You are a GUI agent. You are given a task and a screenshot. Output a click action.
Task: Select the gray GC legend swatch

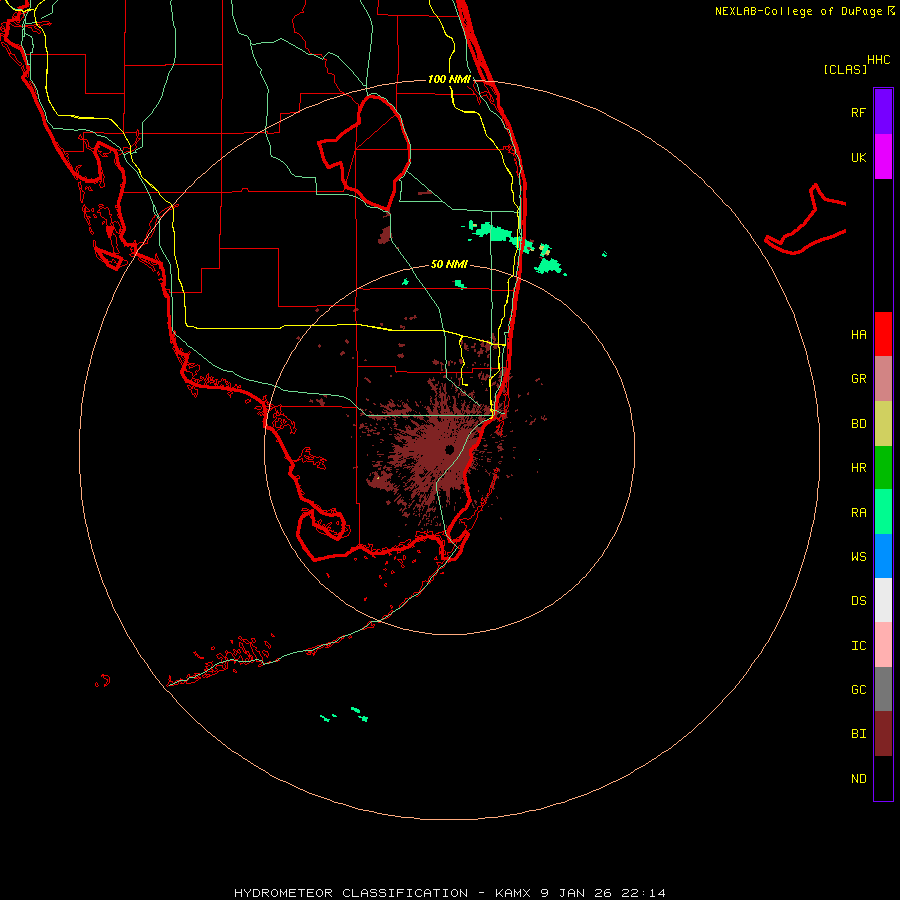point(883,689)
